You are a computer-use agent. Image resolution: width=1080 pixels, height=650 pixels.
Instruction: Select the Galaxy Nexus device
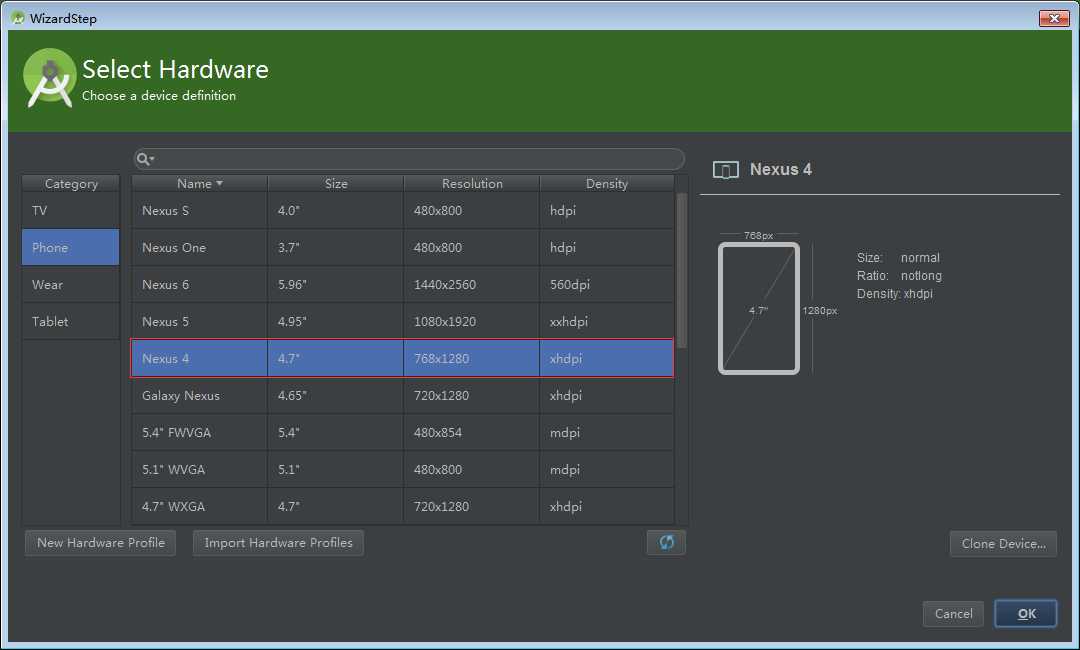click(x=402, y=395)
